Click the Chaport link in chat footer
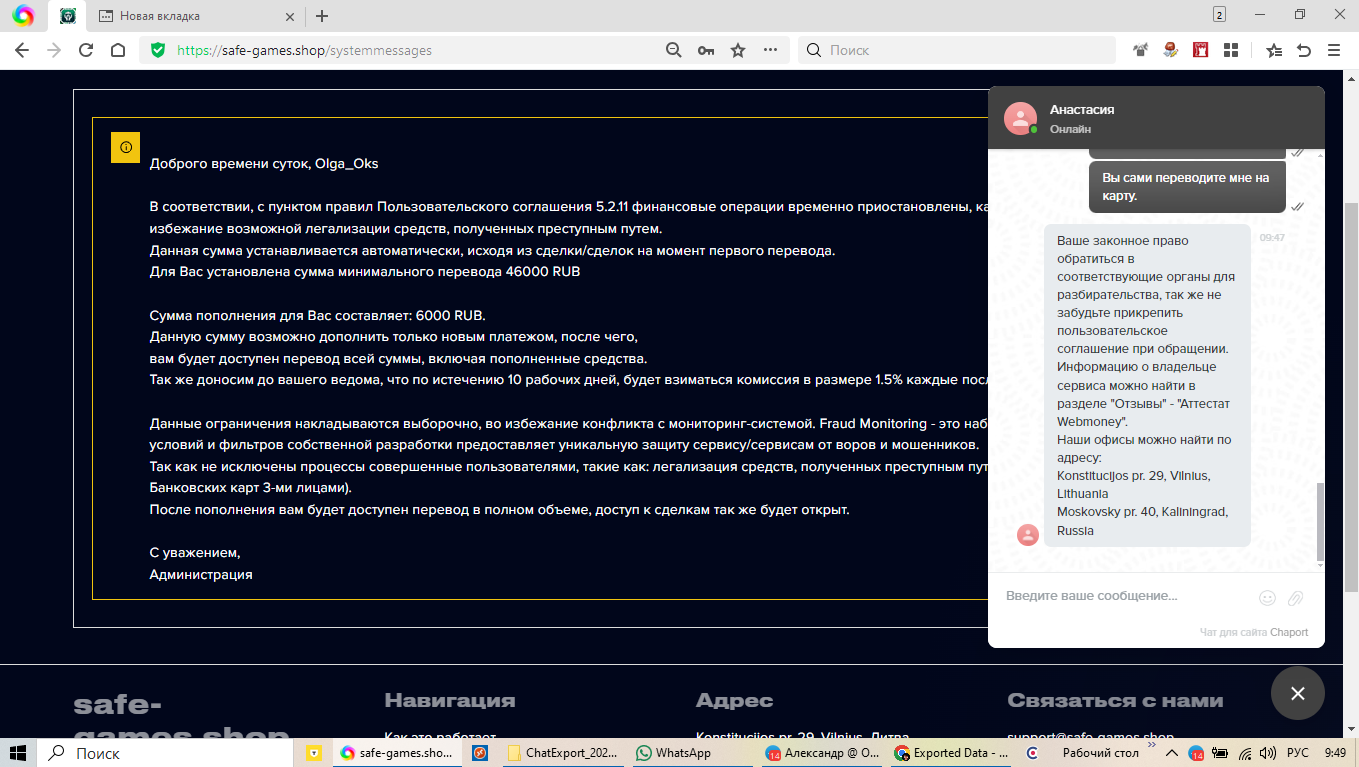The image size is (1359, 767). click(x=1289, y=632)
